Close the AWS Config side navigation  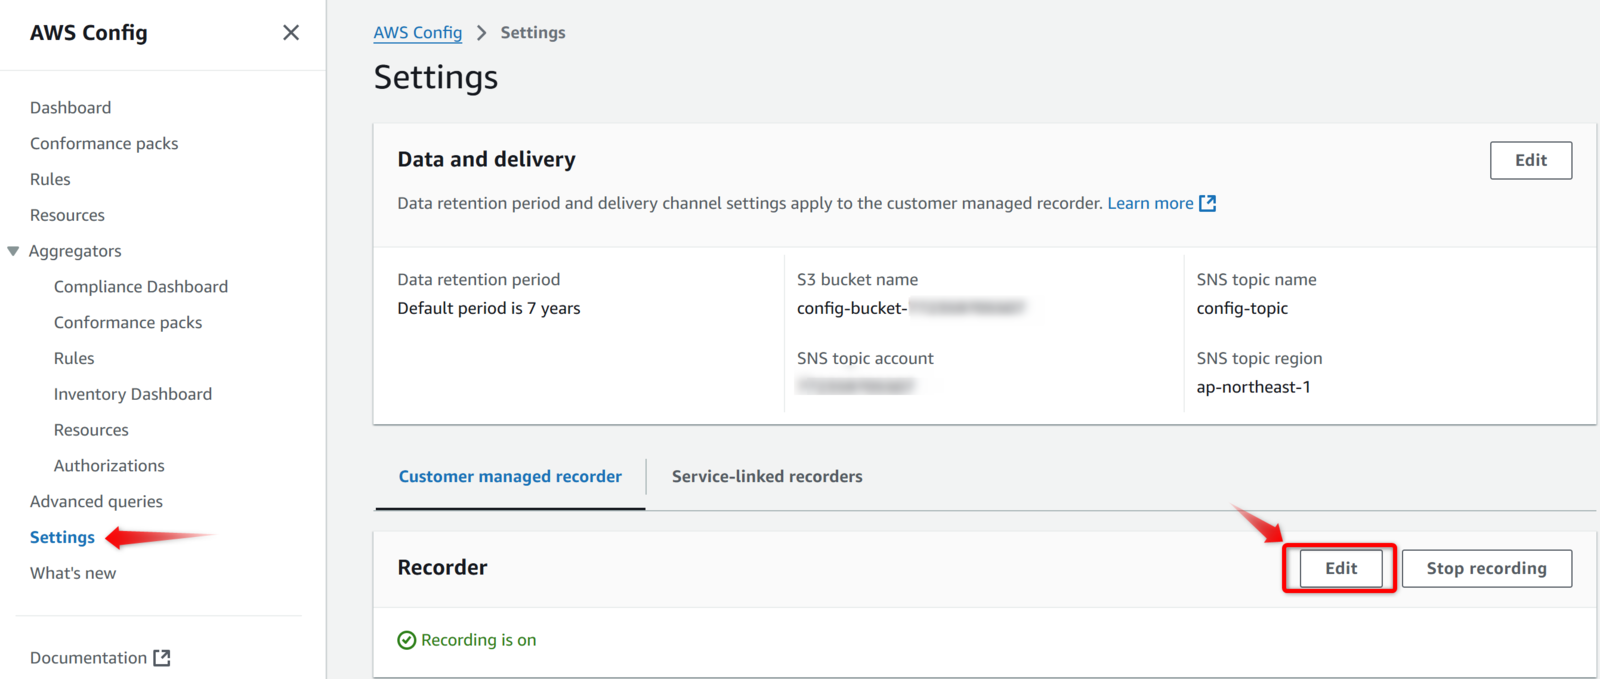(x=291, y=33)
